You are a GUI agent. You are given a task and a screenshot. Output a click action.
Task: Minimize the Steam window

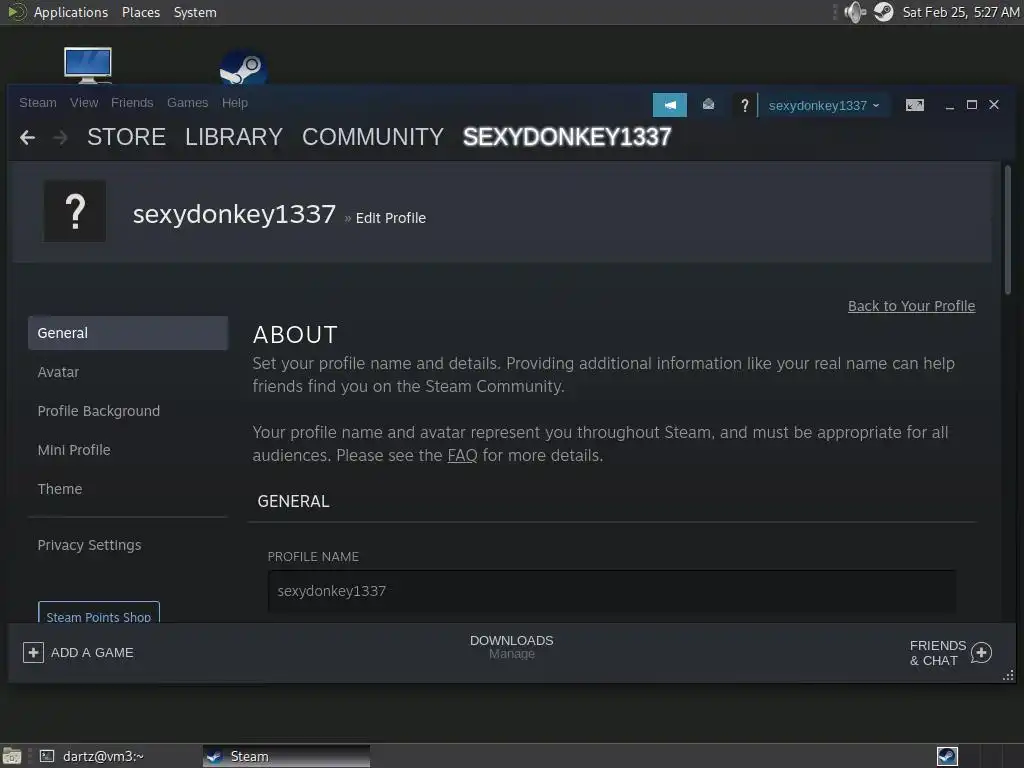pos(950,105)
